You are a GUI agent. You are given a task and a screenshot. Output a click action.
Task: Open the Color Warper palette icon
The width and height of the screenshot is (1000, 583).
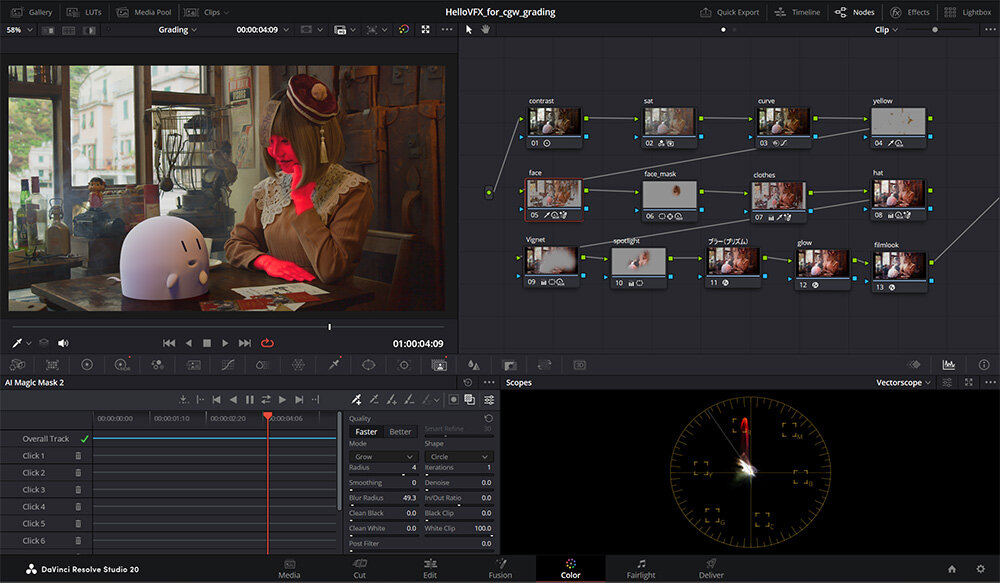pyautogui.click(x=297, y=365)
